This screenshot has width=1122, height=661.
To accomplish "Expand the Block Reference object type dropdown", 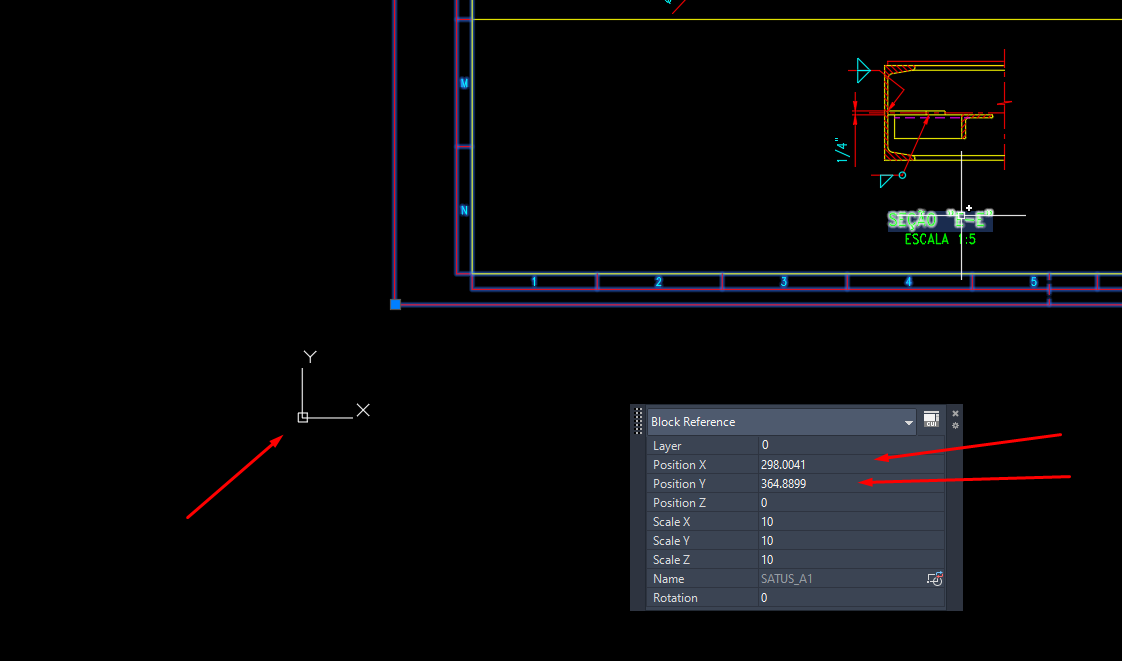I will click(x=908, y=423).
